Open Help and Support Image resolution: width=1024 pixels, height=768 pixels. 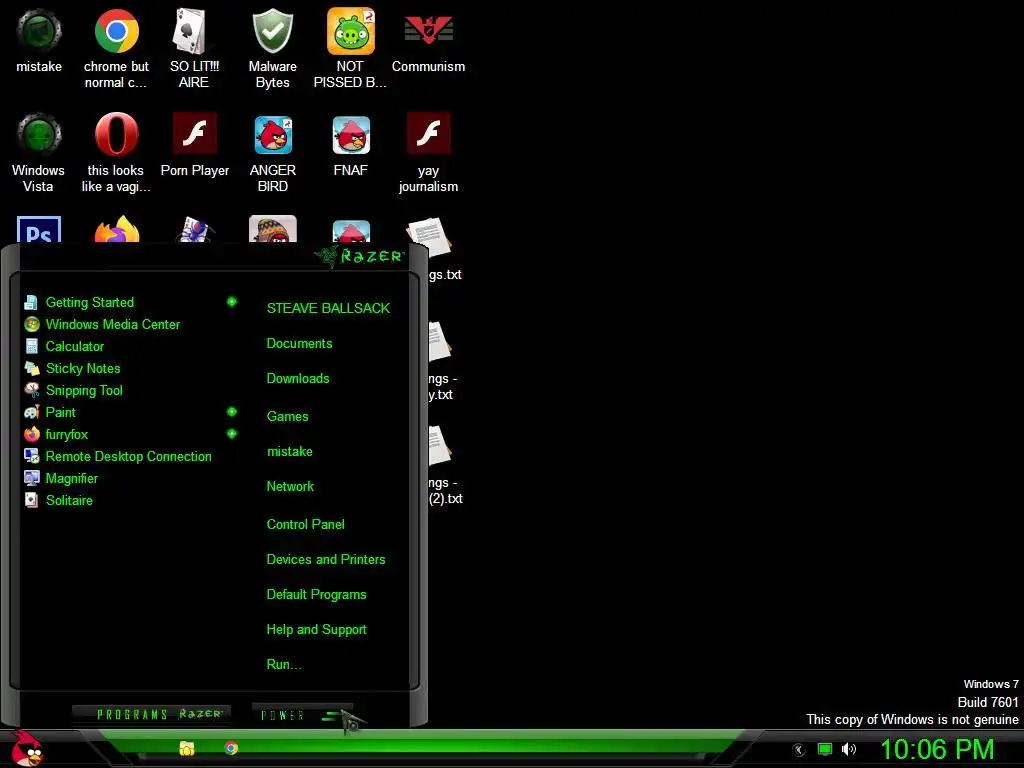coord(316,630)
